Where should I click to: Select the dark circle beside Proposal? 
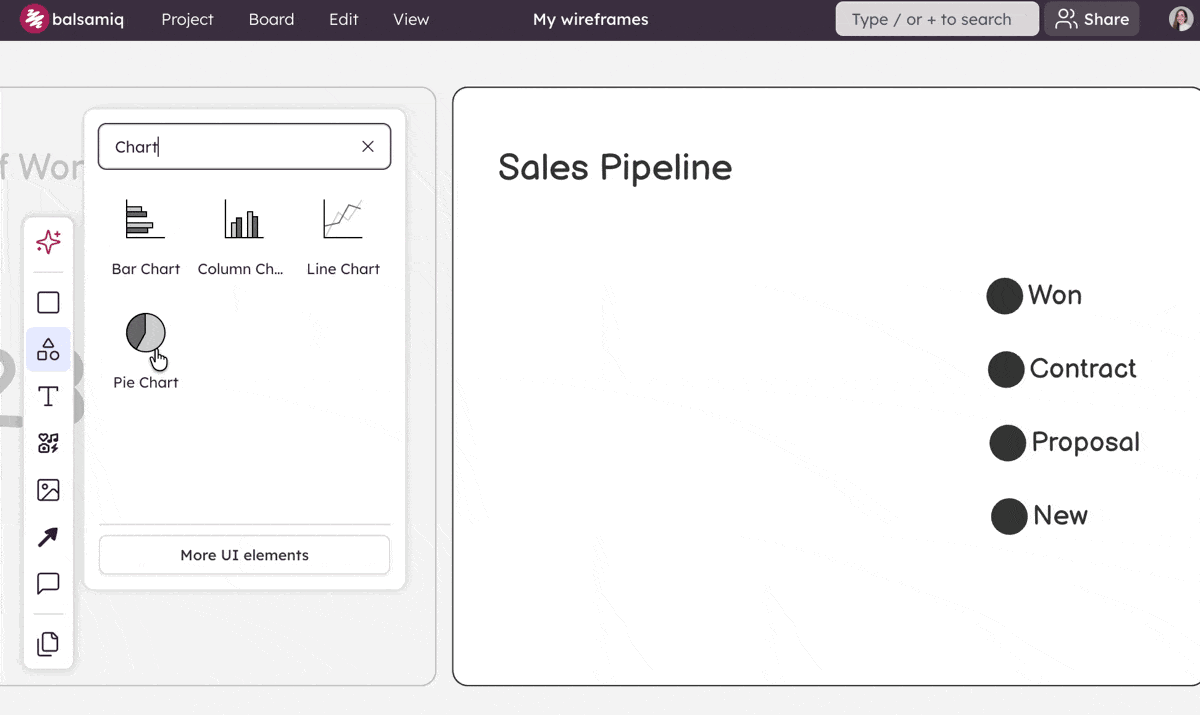tap(1007, 443)
